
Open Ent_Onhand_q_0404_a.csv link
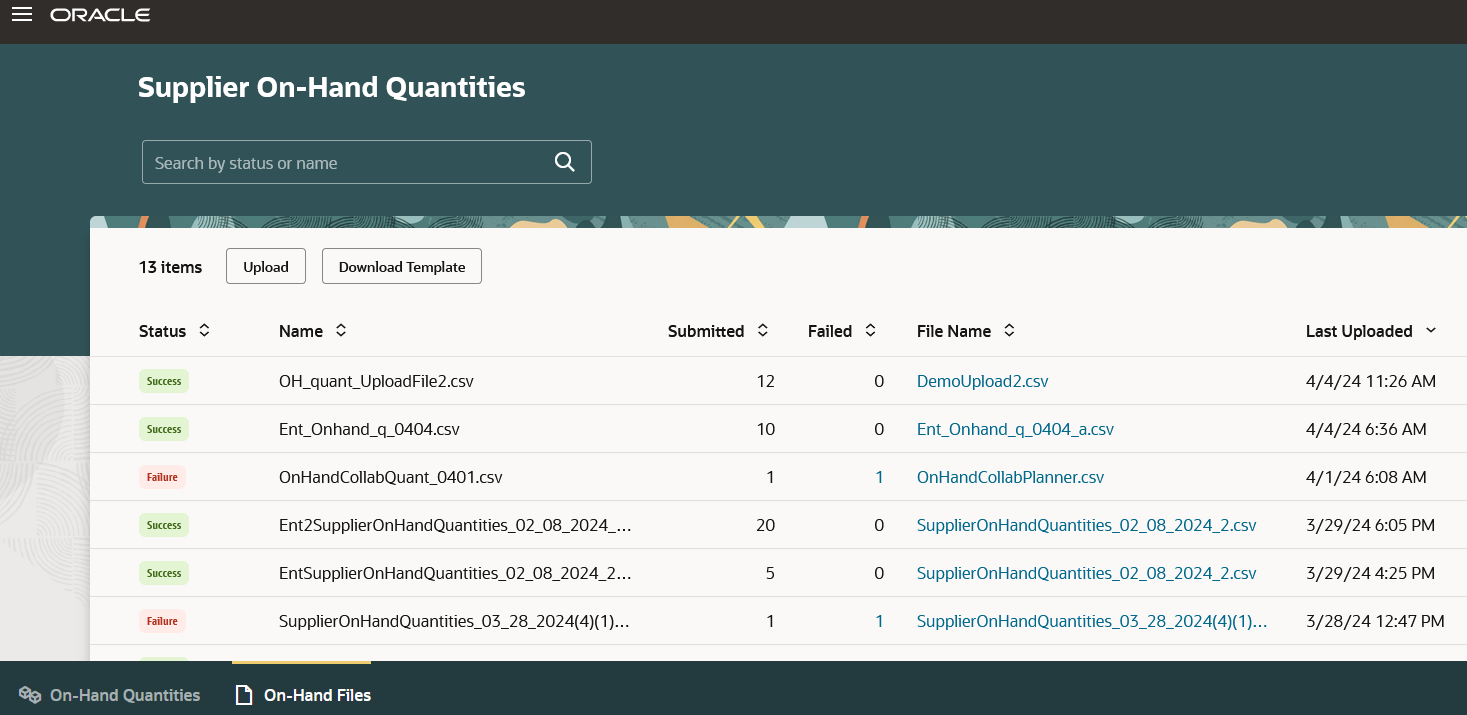pos(1015,429)
